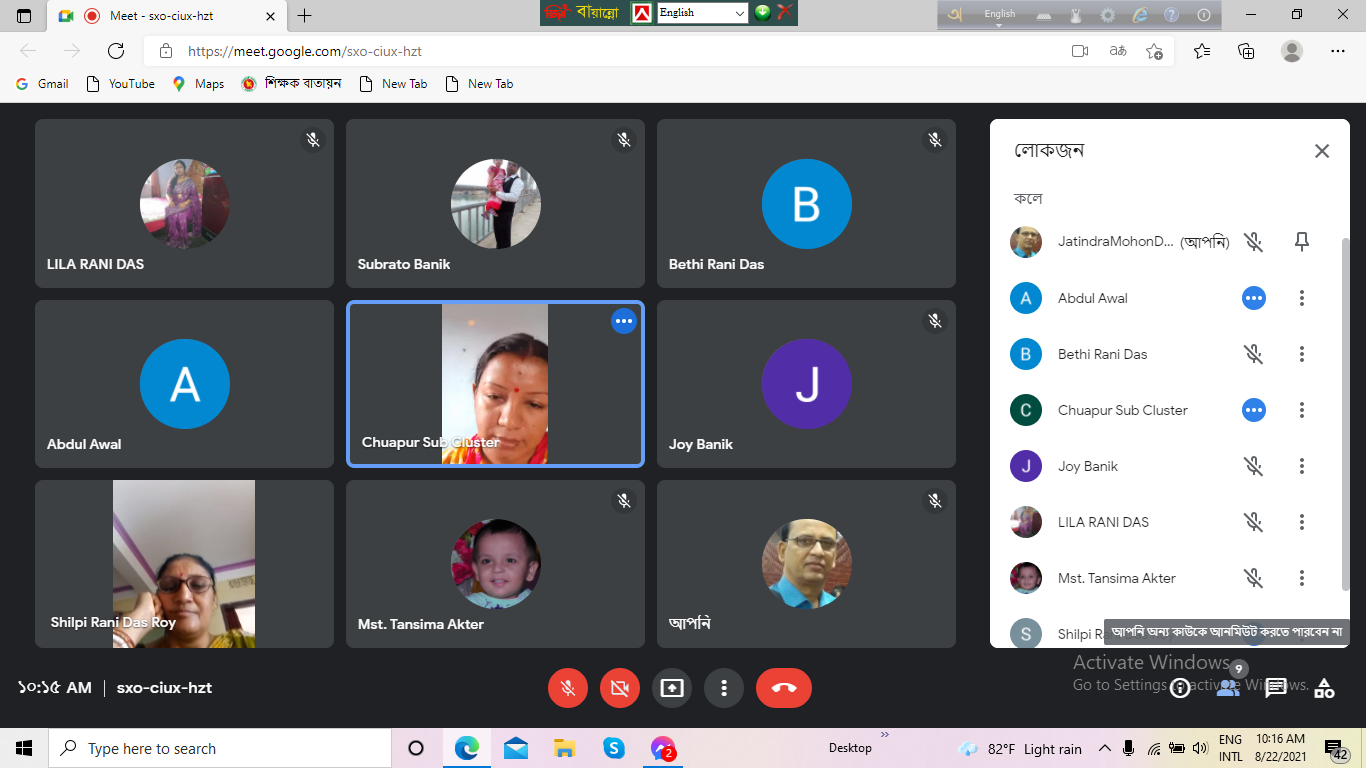The image size is (1366, 768).
Task: Open the activities icon
Action: point(1324,688)
